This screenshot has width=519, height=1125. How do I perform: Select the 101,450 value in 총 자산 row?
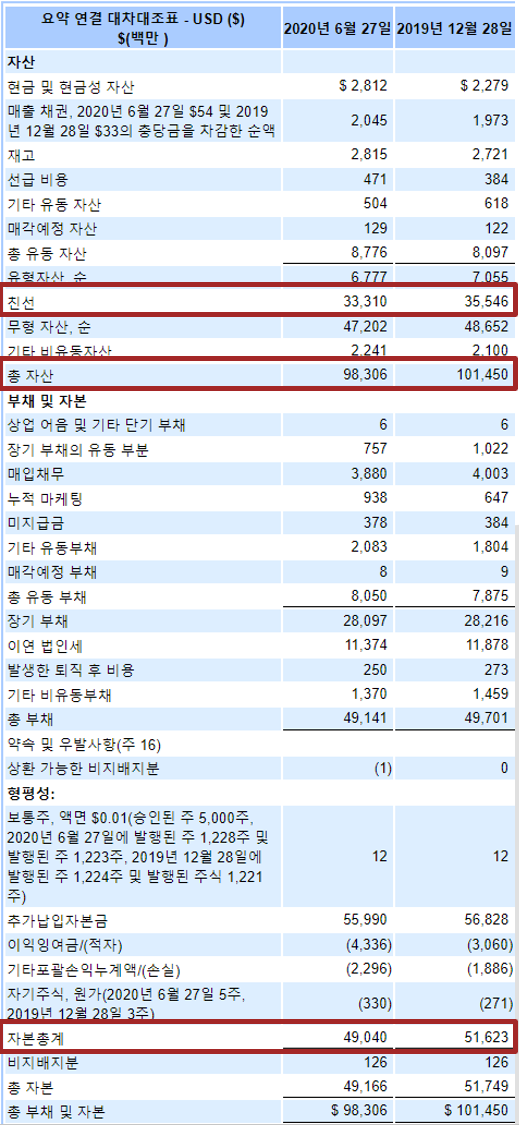coord(484,375)
